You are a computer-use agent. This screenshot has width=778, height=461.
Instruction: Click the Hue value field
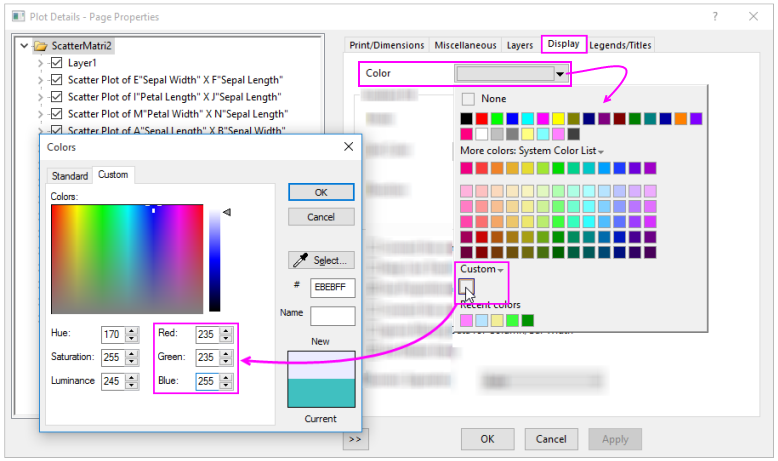(x=113, y=334)
